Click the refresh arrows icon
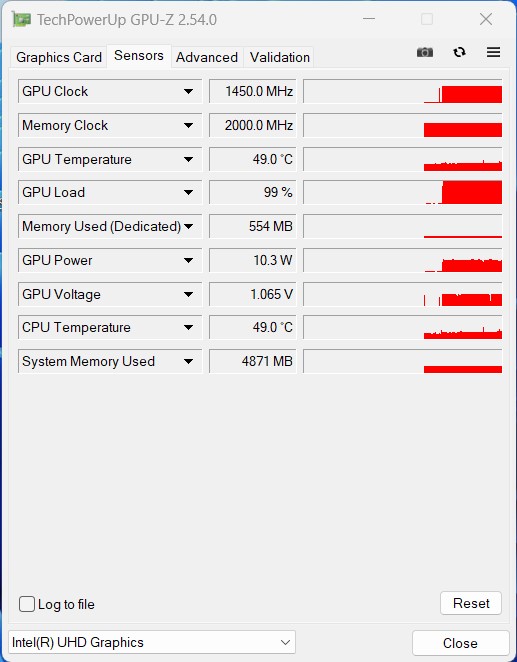Viewport: 517px width, 662px height. [459, 52]
